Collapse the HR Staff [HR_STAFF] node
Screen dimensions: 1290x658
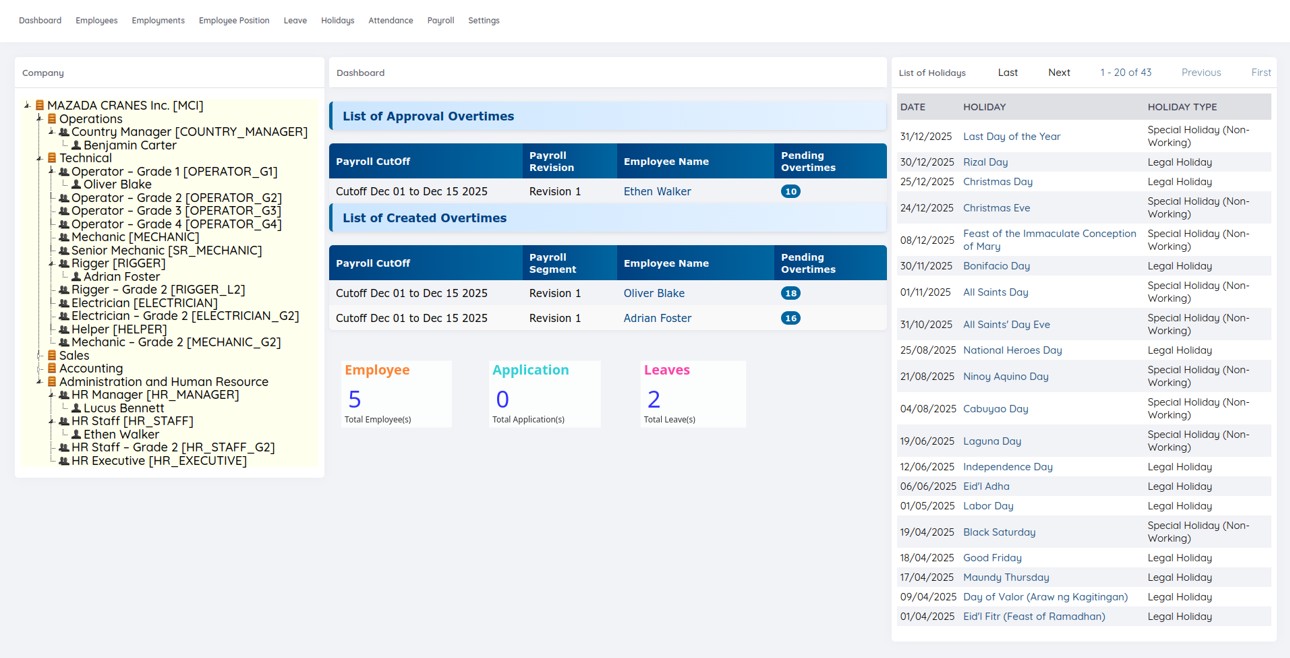coord(51,422)
